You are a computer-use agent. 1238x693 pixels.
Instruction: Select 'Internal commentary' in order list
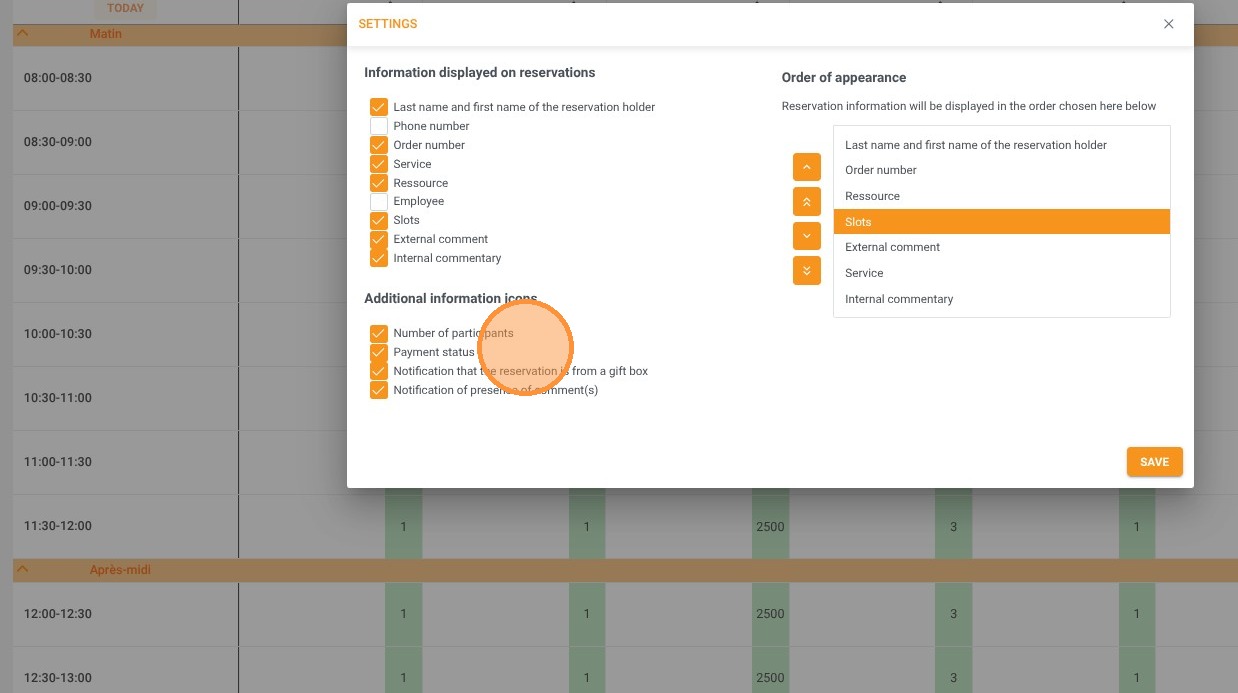pyautogui.click(x=1001, y=299)
